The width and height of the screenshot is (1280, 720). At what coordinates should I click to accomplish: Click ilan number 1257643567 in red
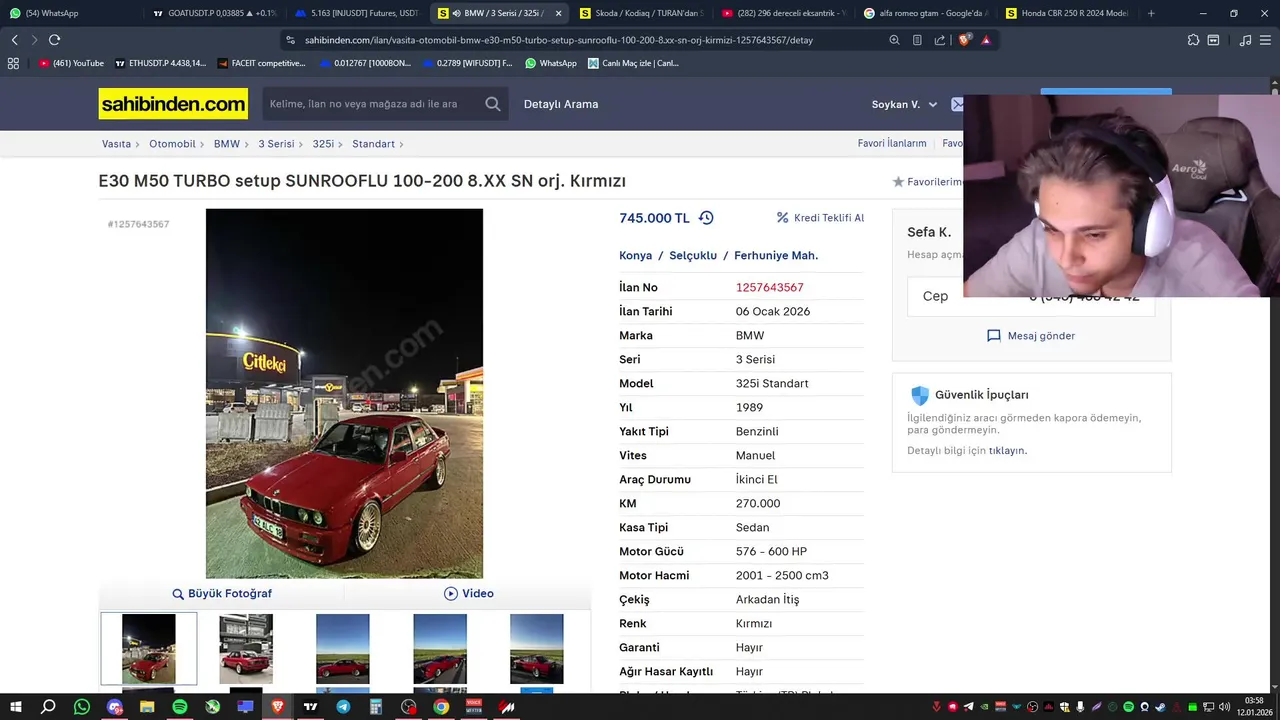pos(770,288)
